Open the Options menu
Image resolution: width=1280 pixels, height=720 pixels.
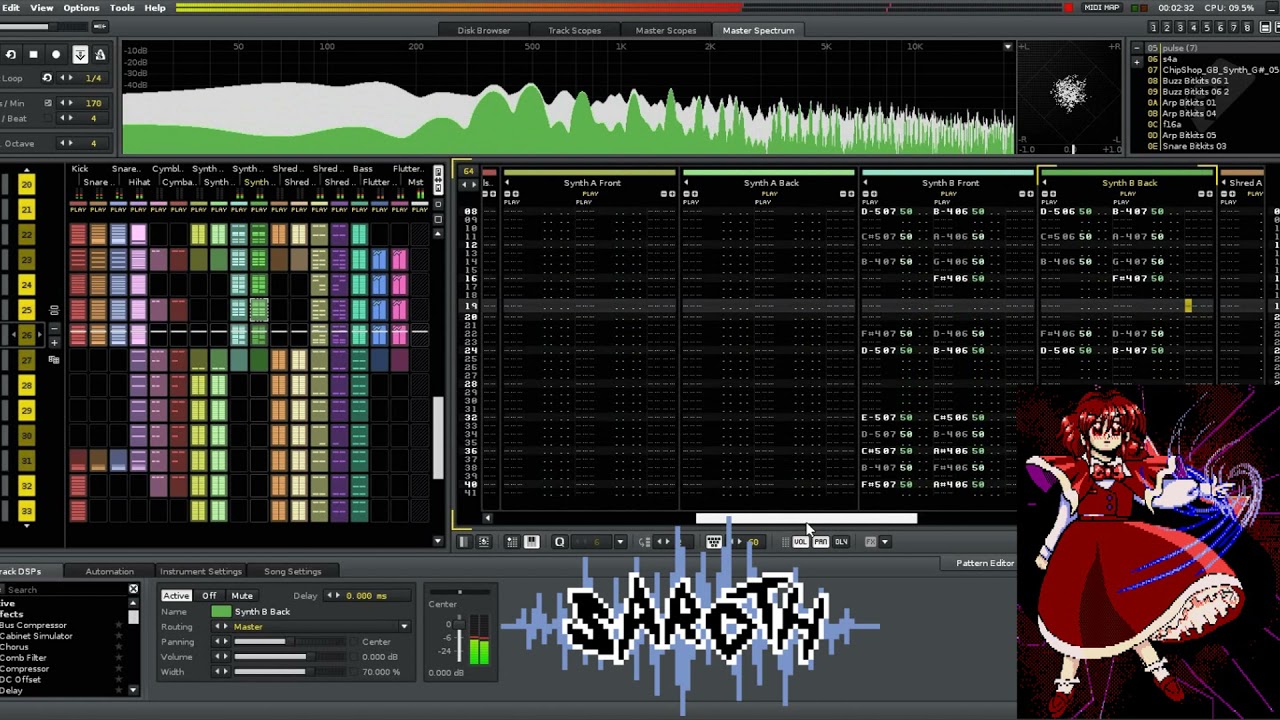click(x=81, y=8)
